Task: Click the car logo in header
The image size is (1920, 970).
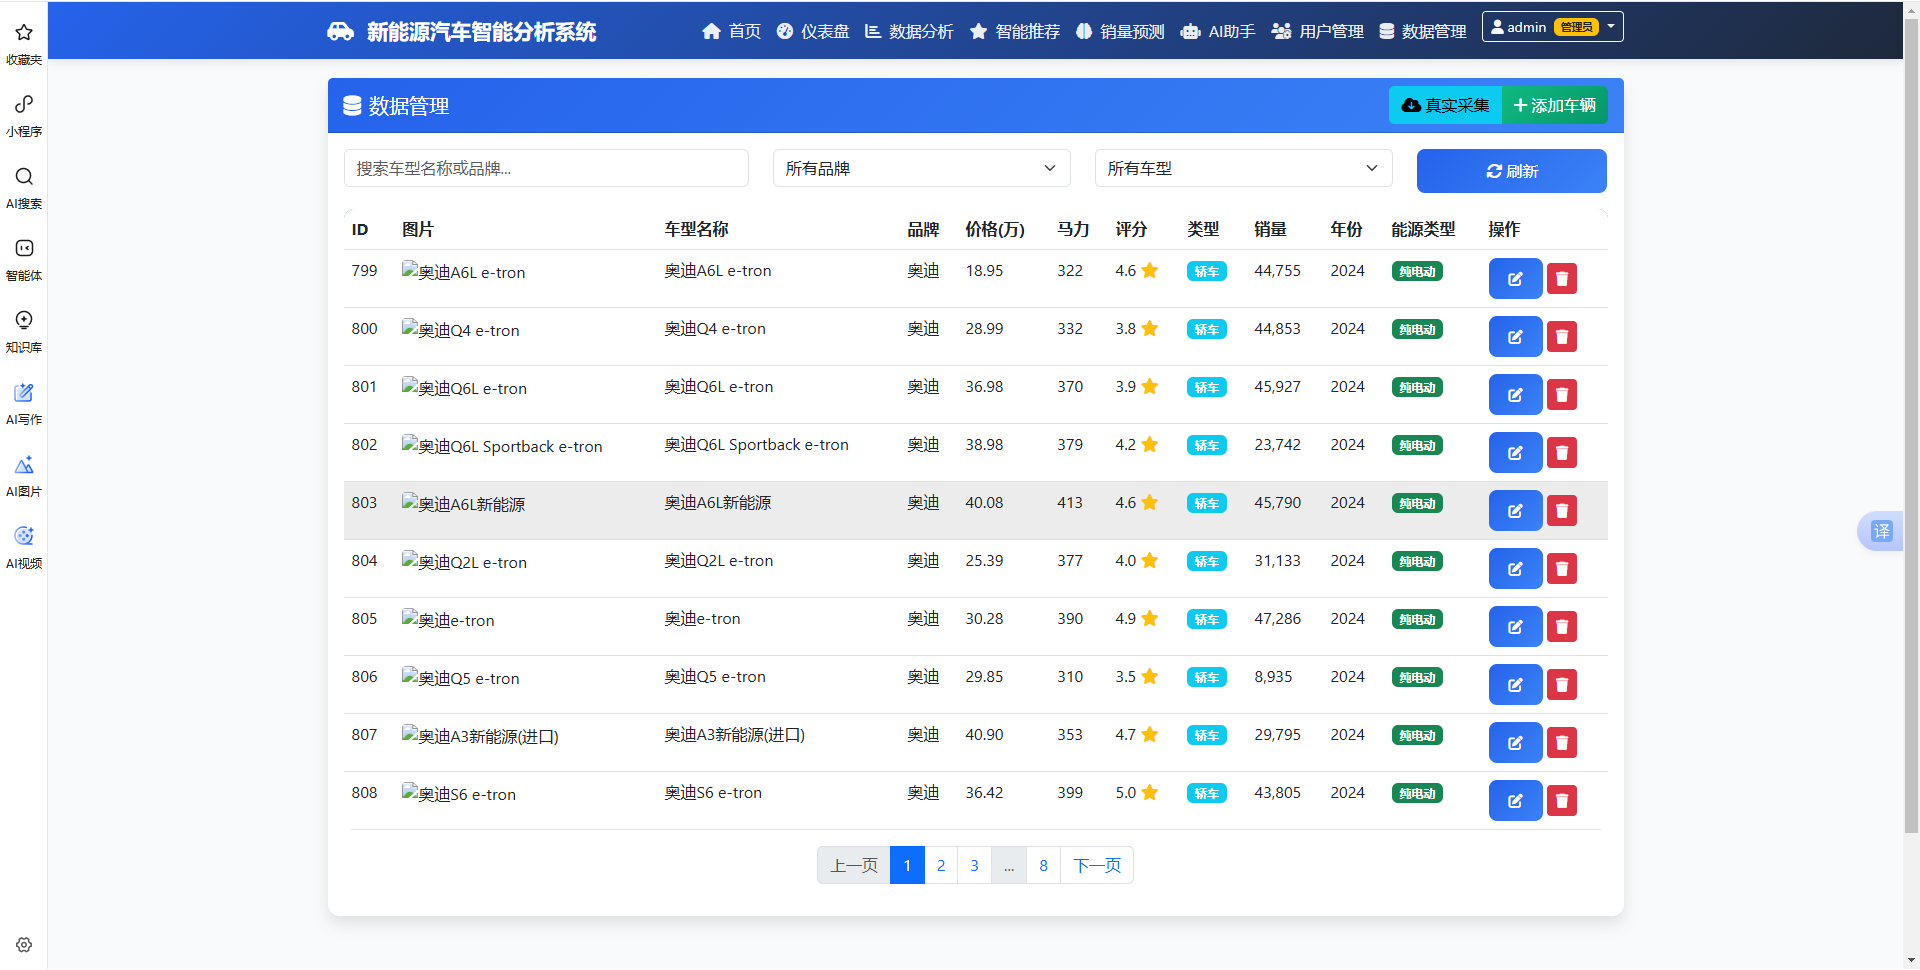Action: 340,32
